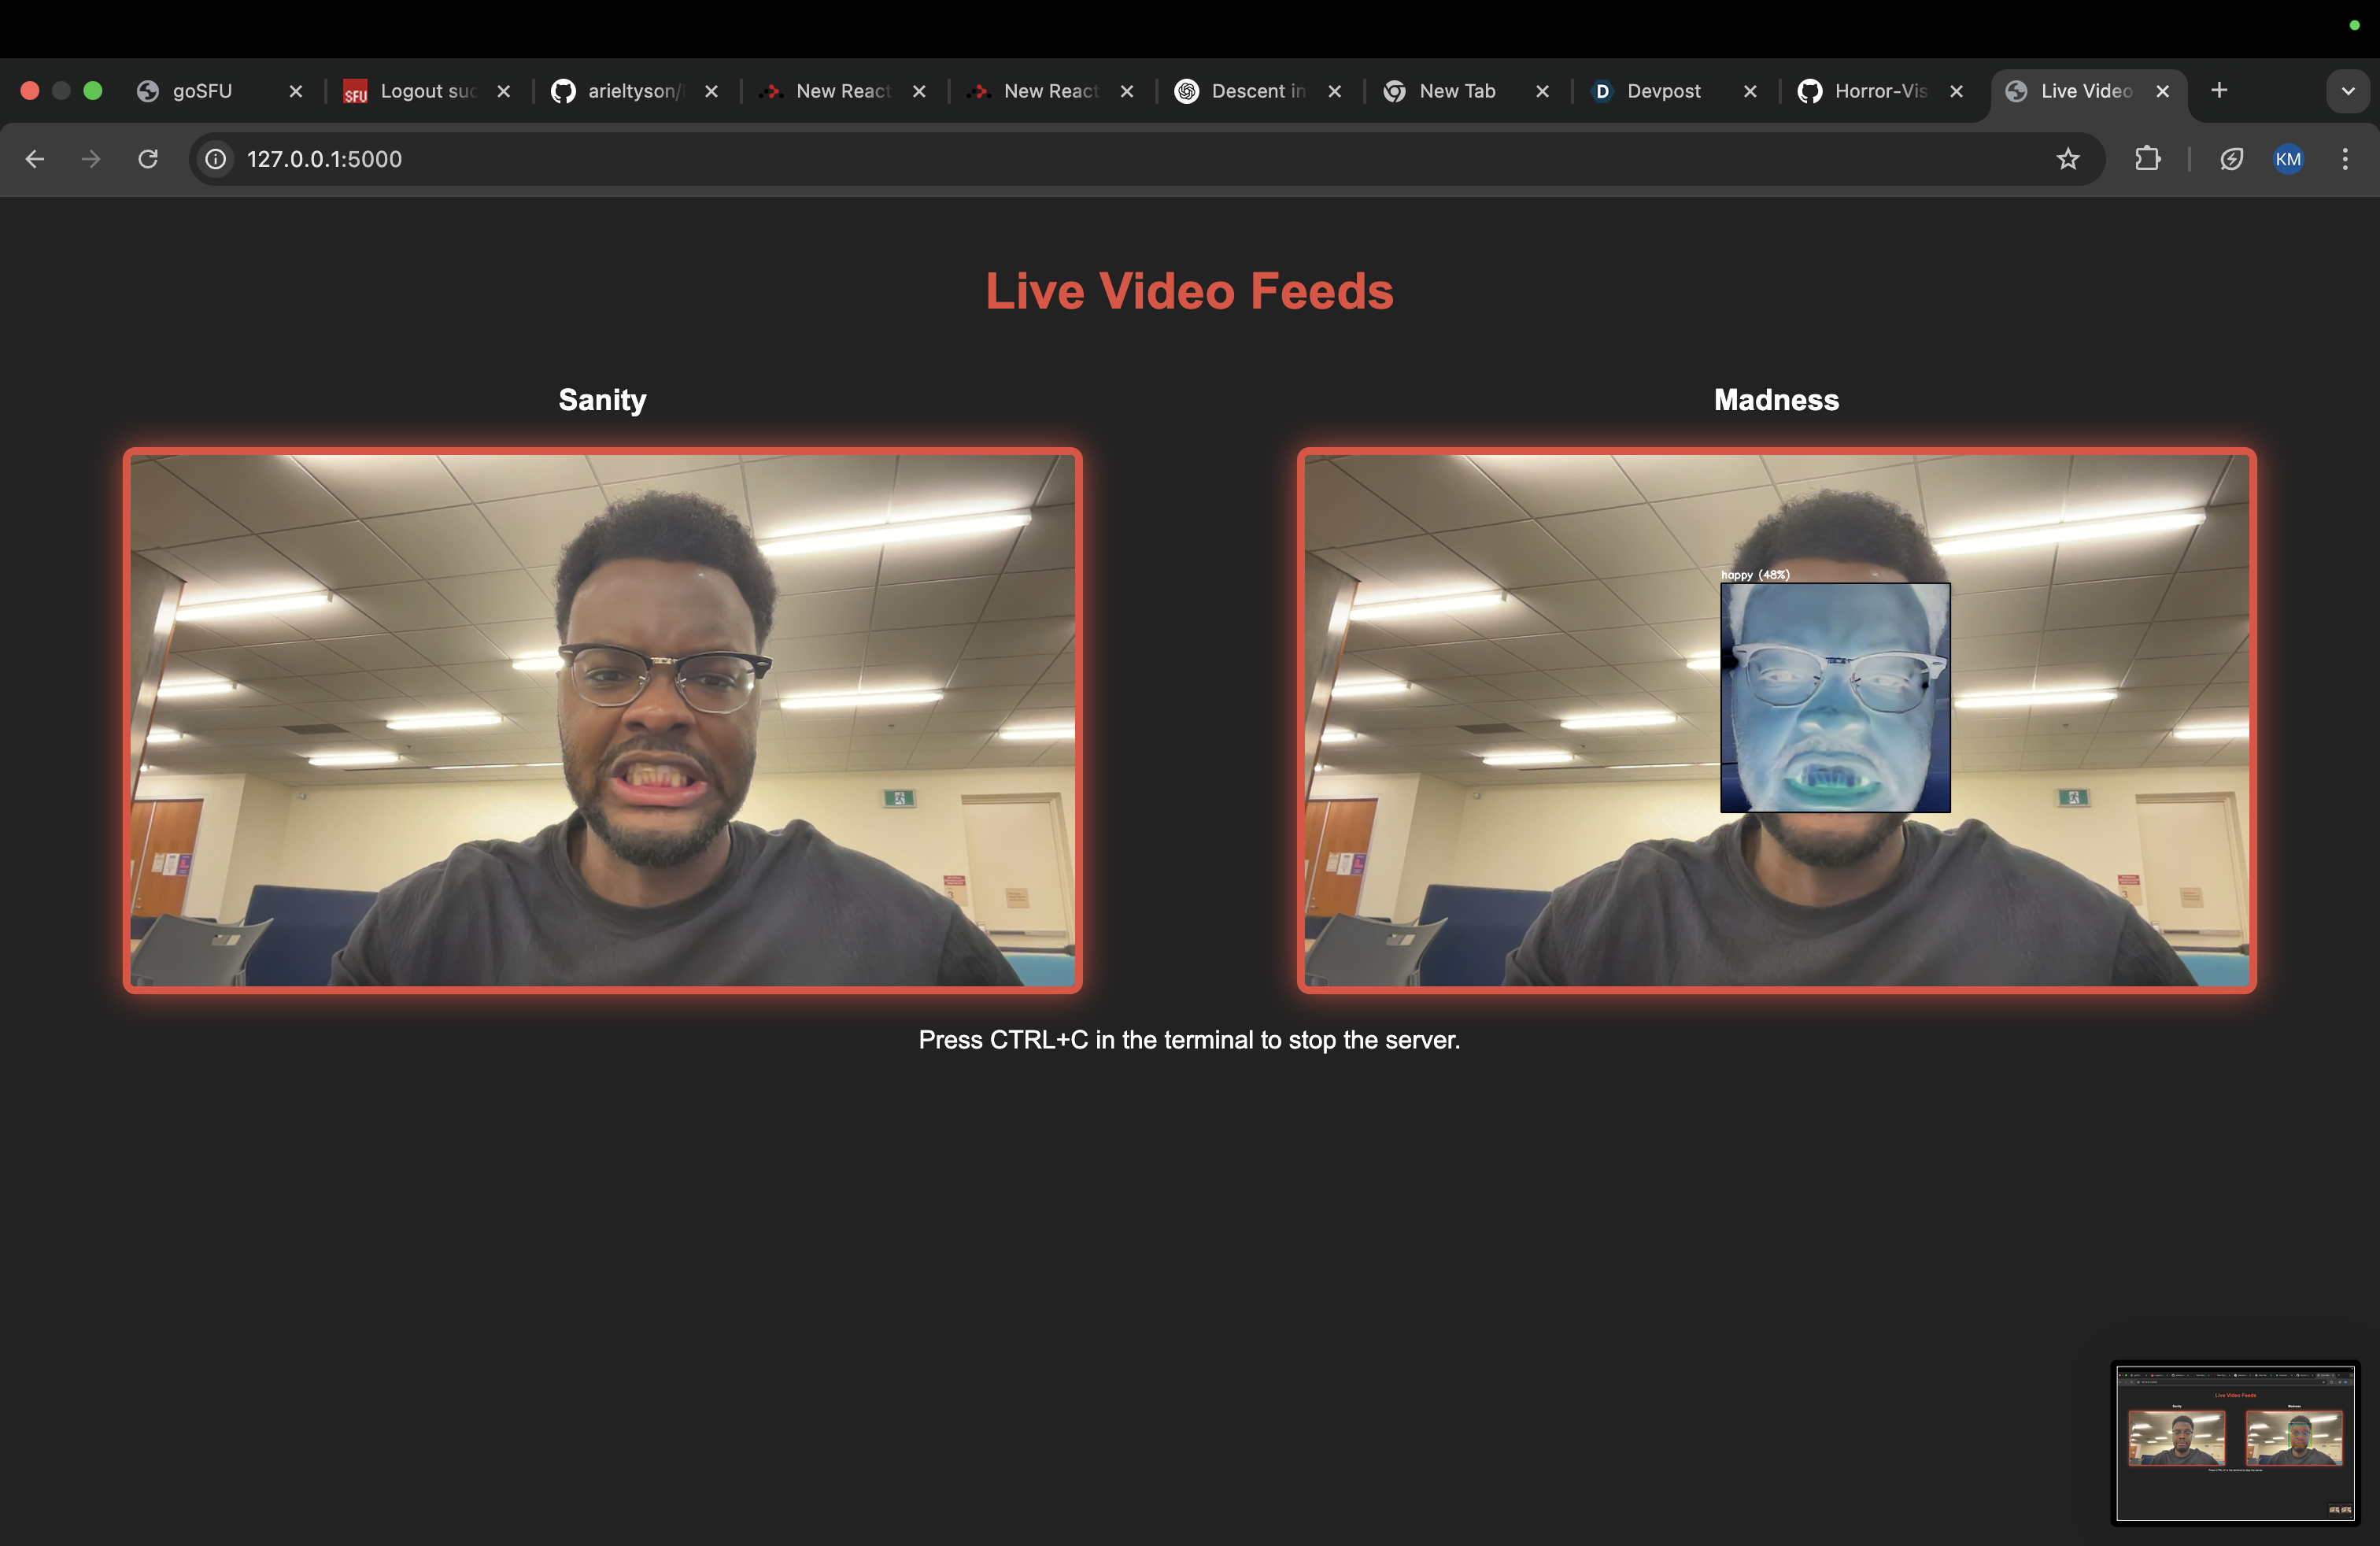Switch to the goSFU tab

202,91
